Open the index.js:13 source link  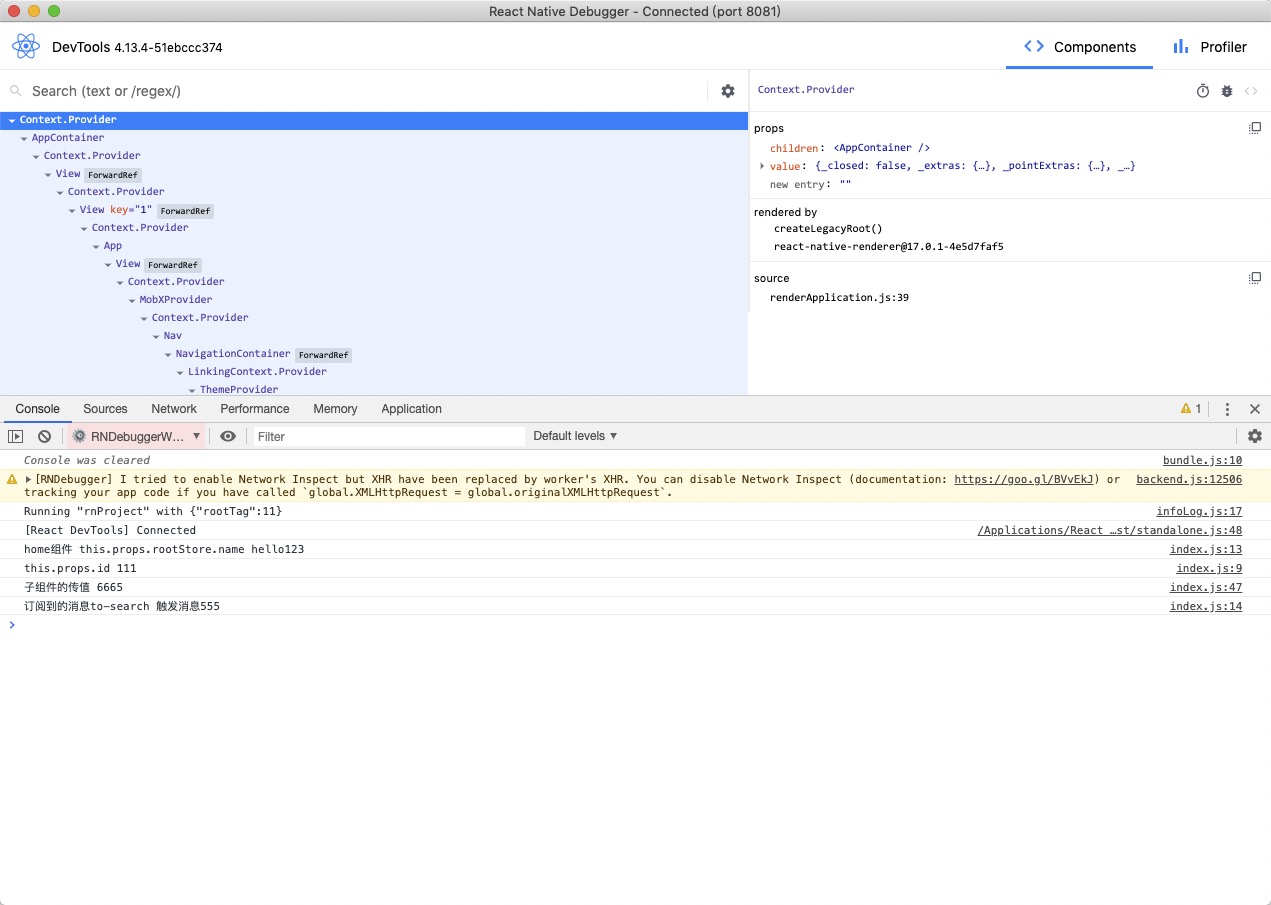click(1206, 549)
